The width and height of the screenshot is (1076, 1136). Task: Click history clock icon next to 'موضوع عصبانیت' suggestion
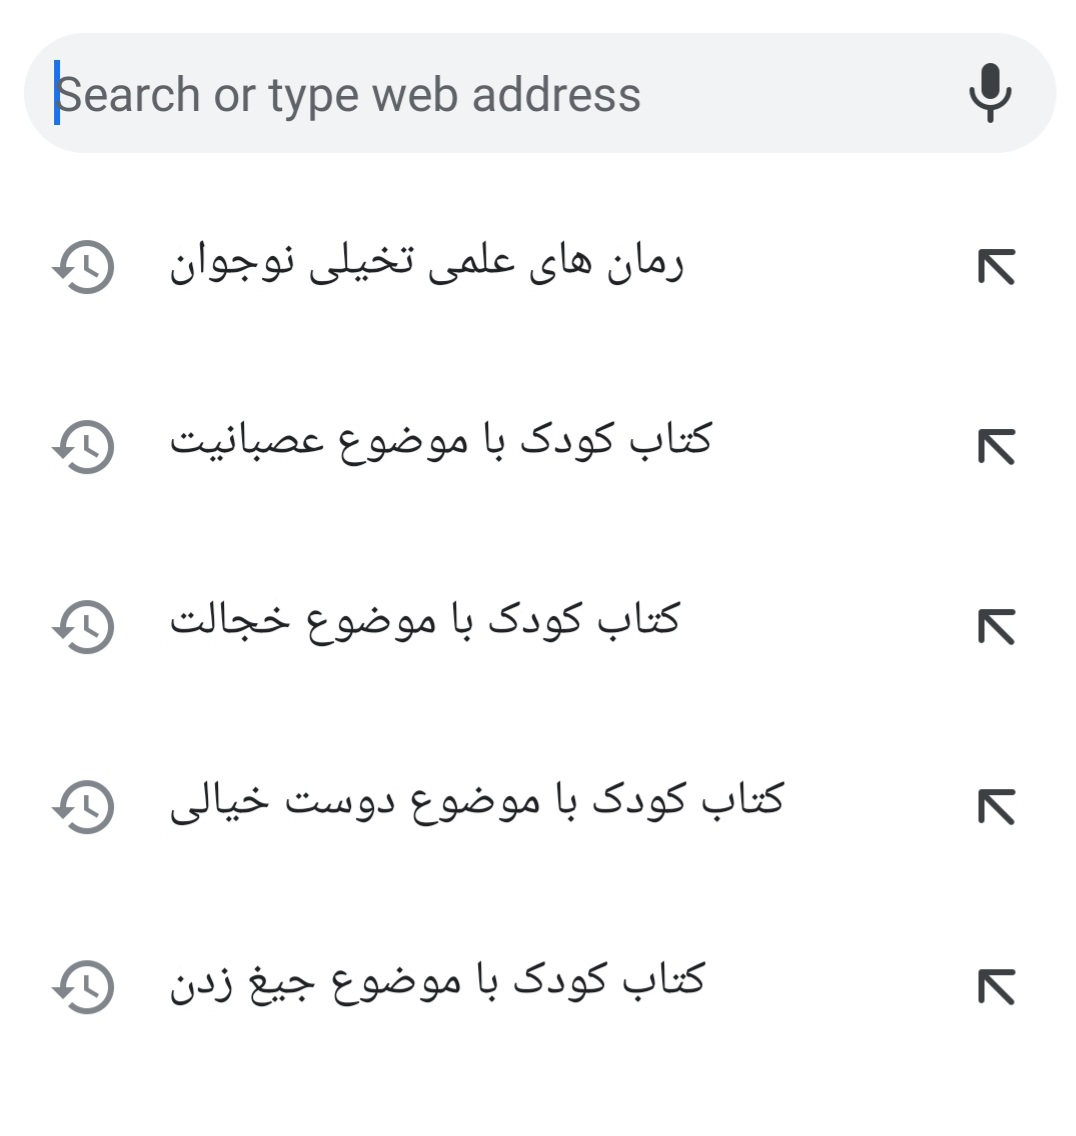coord(84,446)
